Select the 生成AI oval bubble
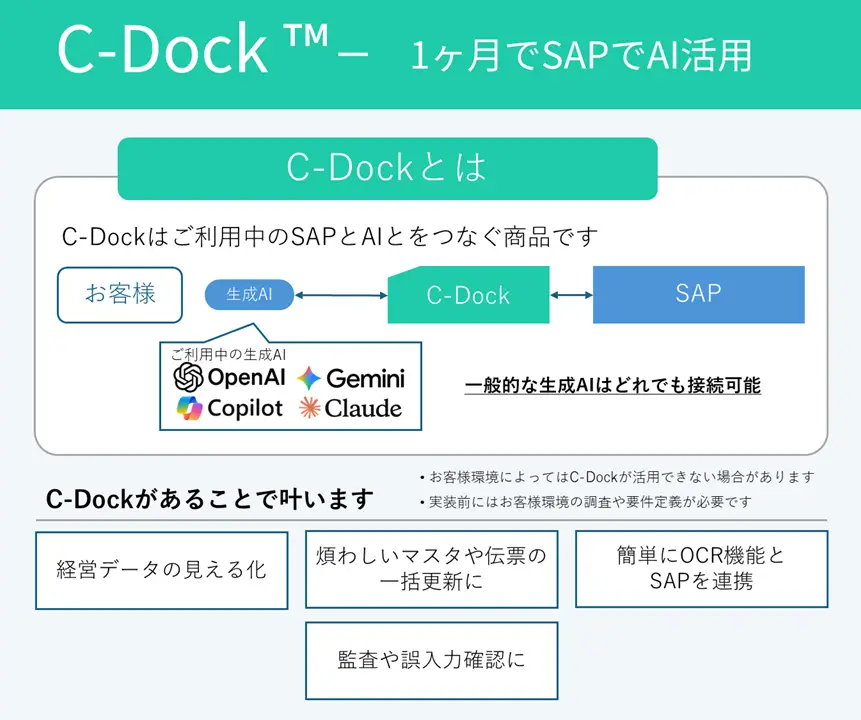The height and width of the screenshot is (720, 861). [x=249, y=295]
